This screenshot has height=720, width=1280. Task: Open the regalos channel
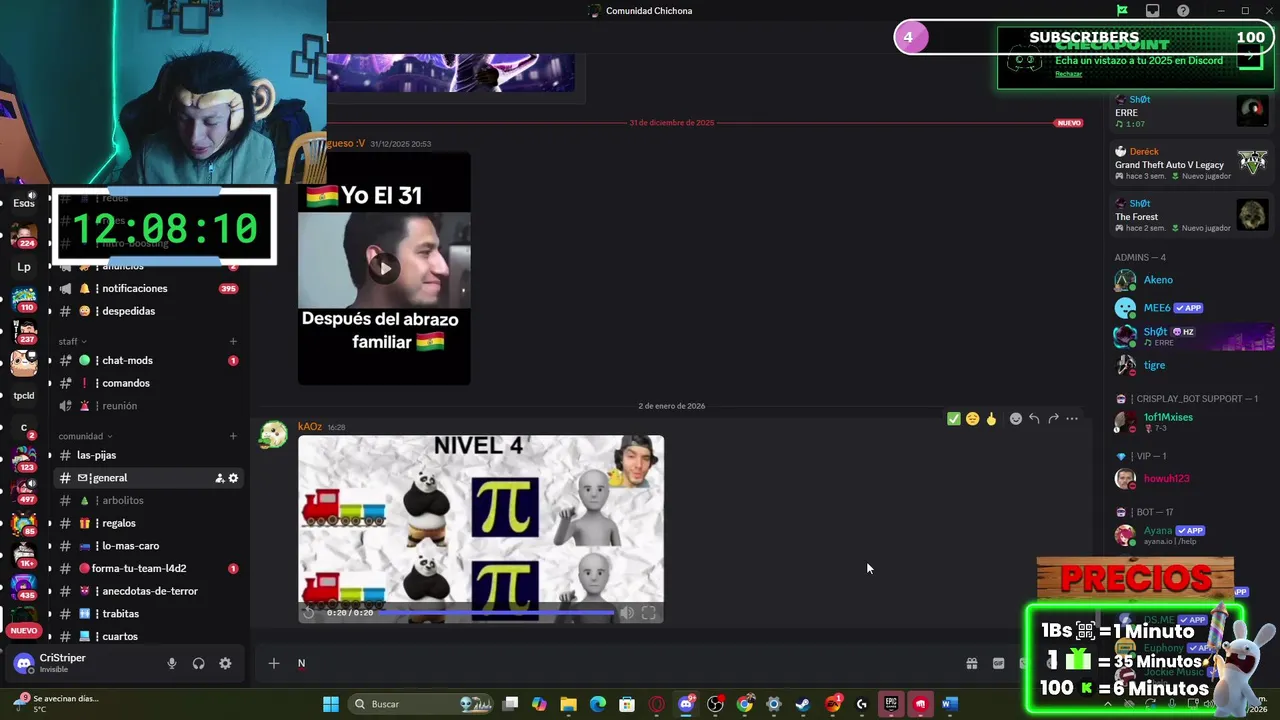[148, 523]
